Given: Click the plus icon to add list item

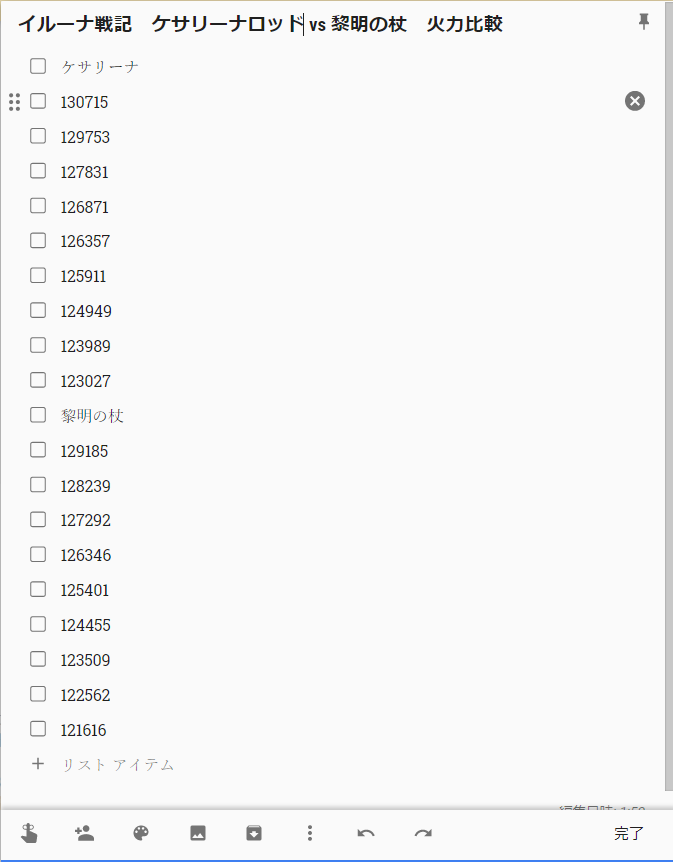Looking at the screenshot, I should (x=38, y=764).
